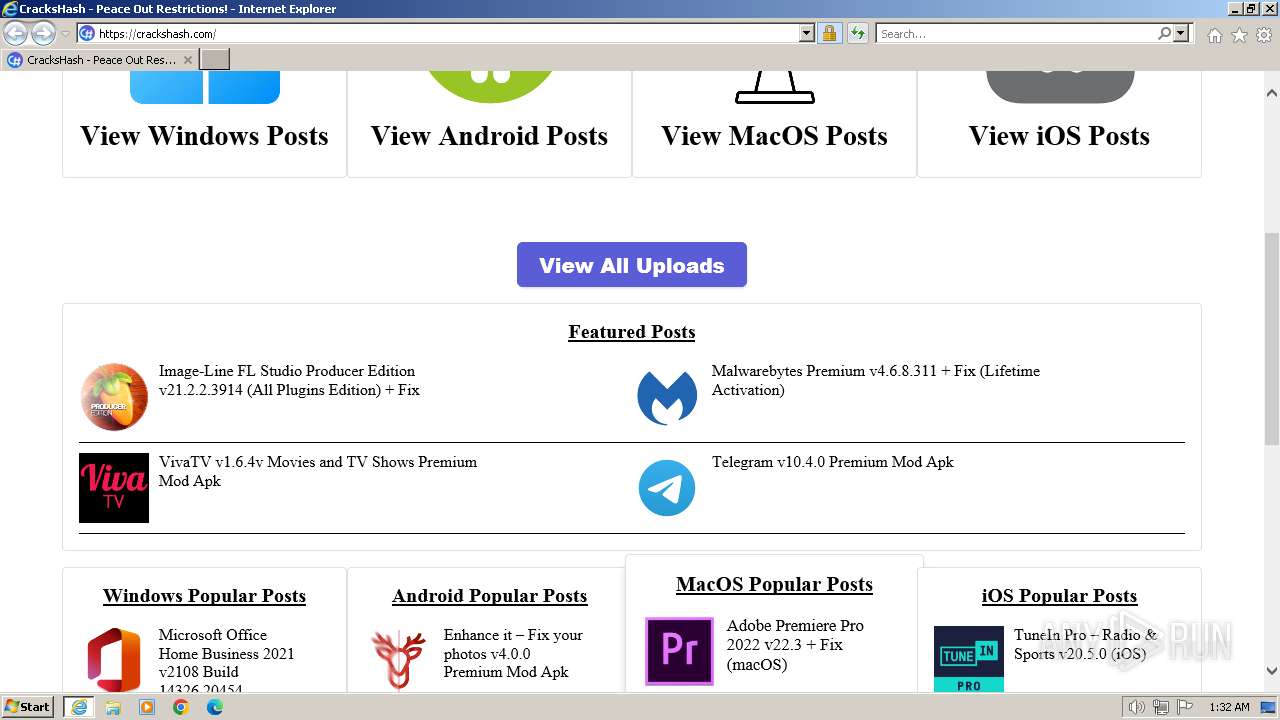The image size is (1280, 720).
Task: Click the Android logo above View Android Posts
Action: [x=490, y=87]
